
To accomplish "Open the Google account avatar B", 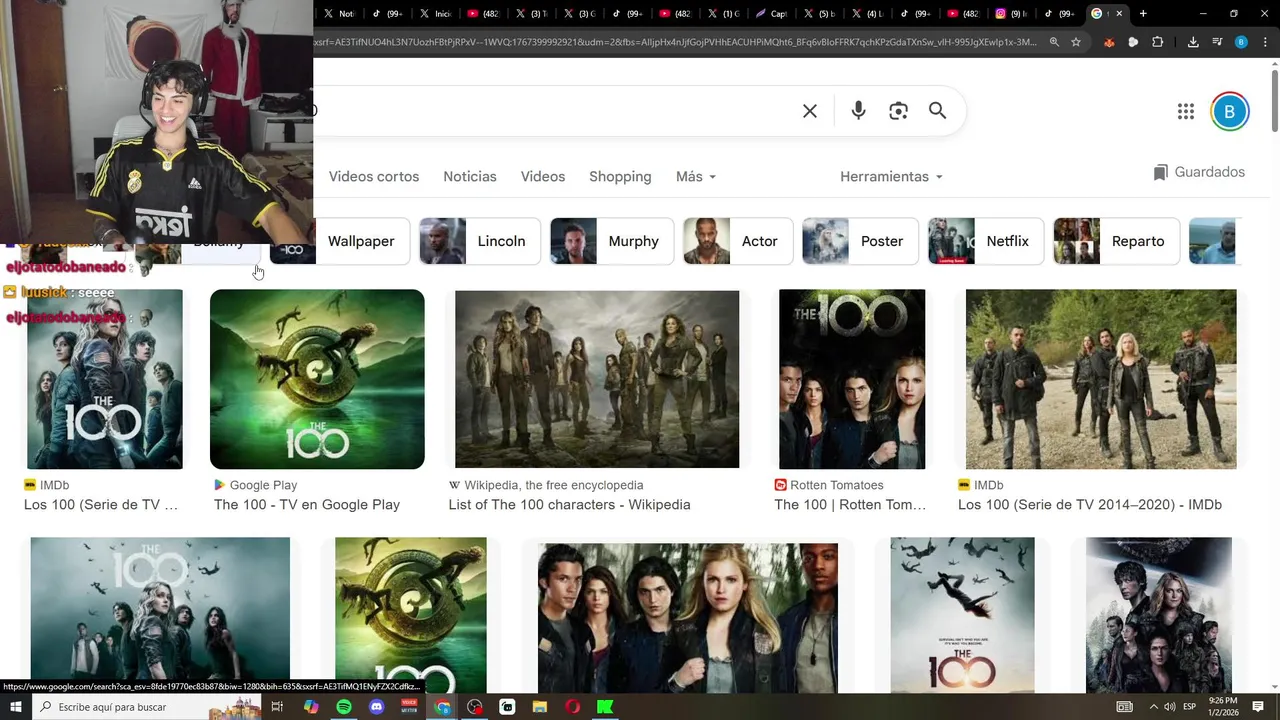I will 1230,111.
